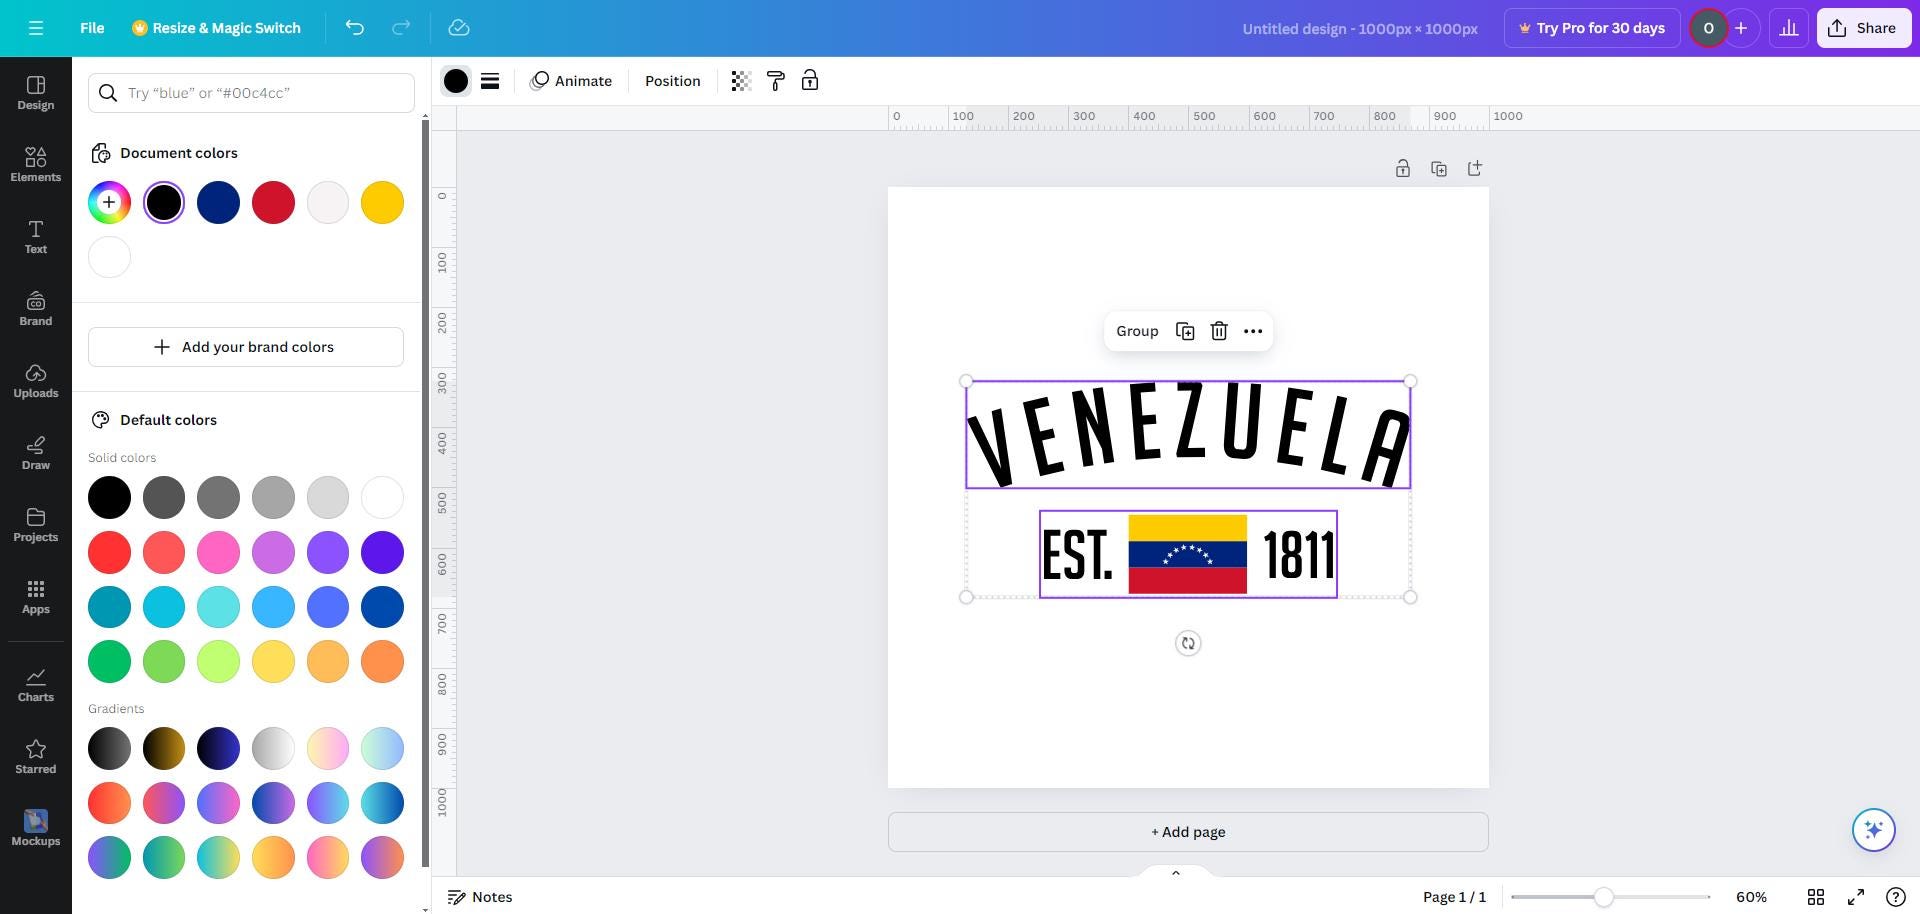
Task: Switch to Resize & Magic Switch
Action: (x=216, y=27)
